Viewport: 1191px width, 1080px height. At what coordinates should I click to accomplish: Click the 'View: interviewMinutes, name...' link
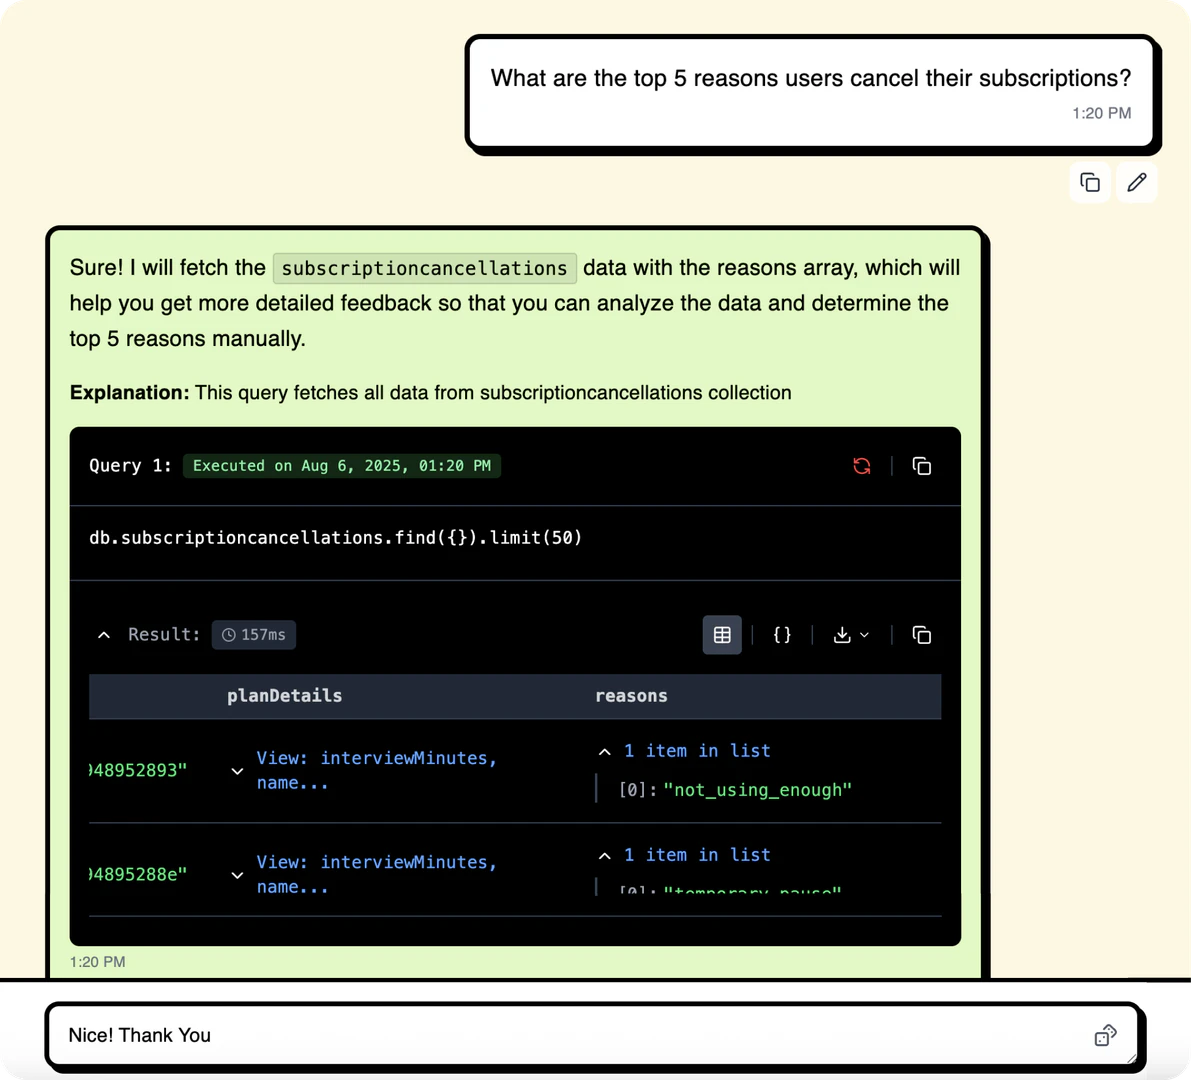click(x=377, y=770)
